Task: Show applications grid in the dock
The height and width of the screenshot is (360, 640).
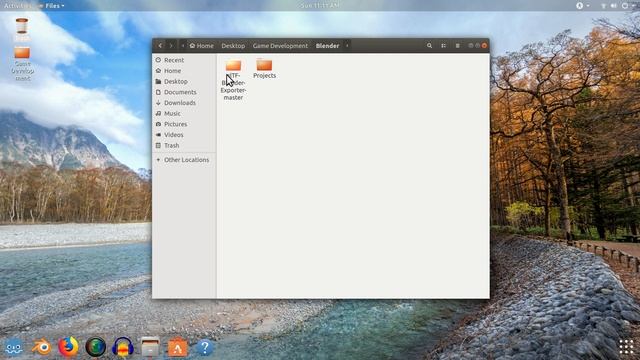Action: click(x=626, y=347)
